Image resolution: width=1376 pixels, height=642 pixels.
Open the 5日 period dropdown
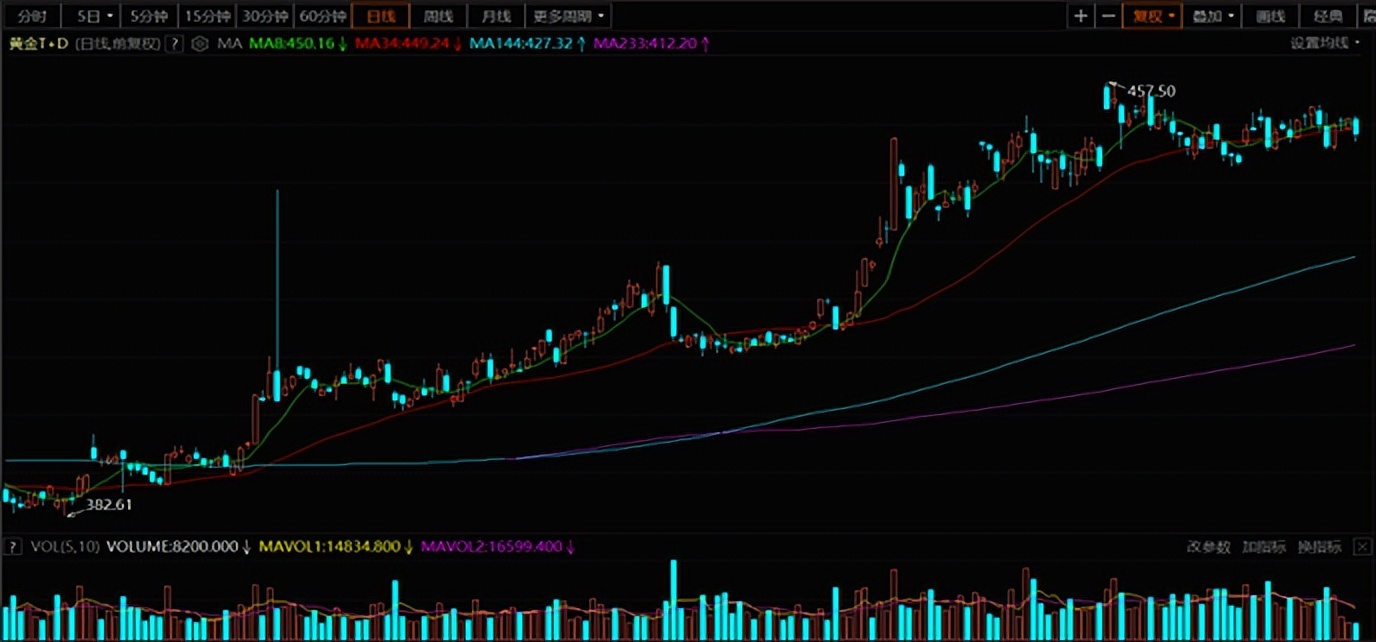point(93,16)
